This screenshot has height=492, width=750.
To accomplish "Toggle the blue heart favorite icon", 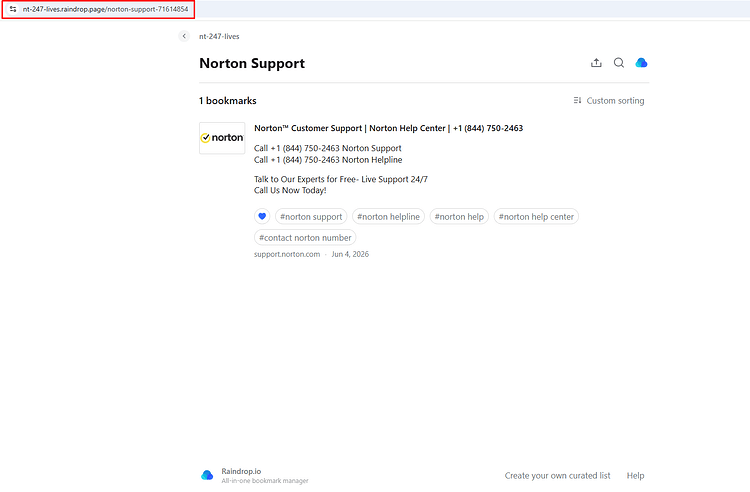I will 262,217.
